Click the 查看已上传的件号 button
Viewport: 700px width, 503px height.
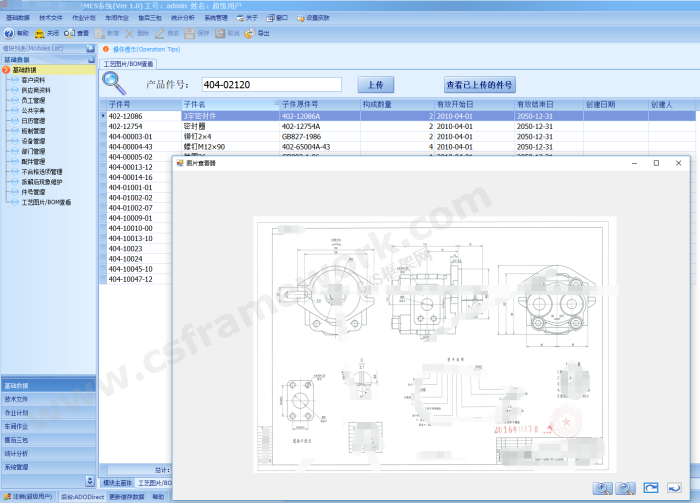[479, 85]
